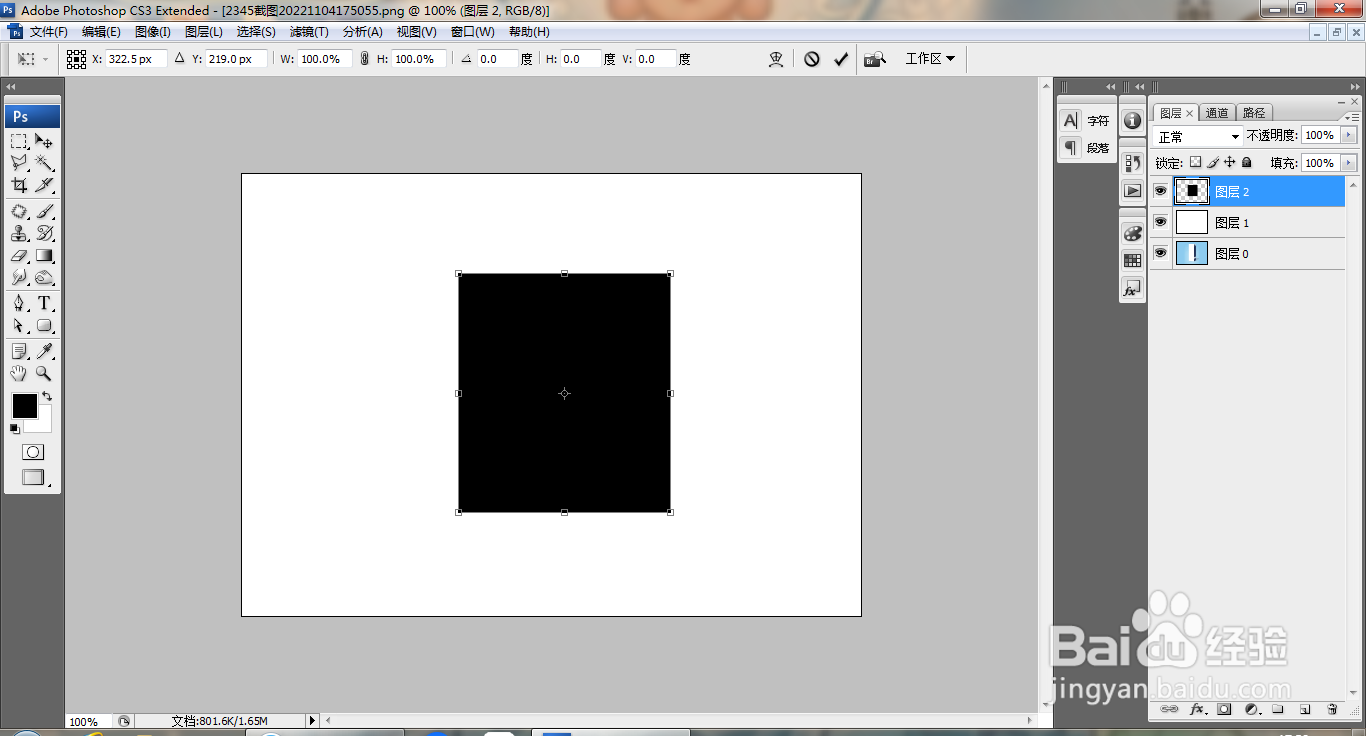Open the Swatches panel icon
Image resolution: width=1366 pixels, height=736 pixels.
(x=1132, y=260)
